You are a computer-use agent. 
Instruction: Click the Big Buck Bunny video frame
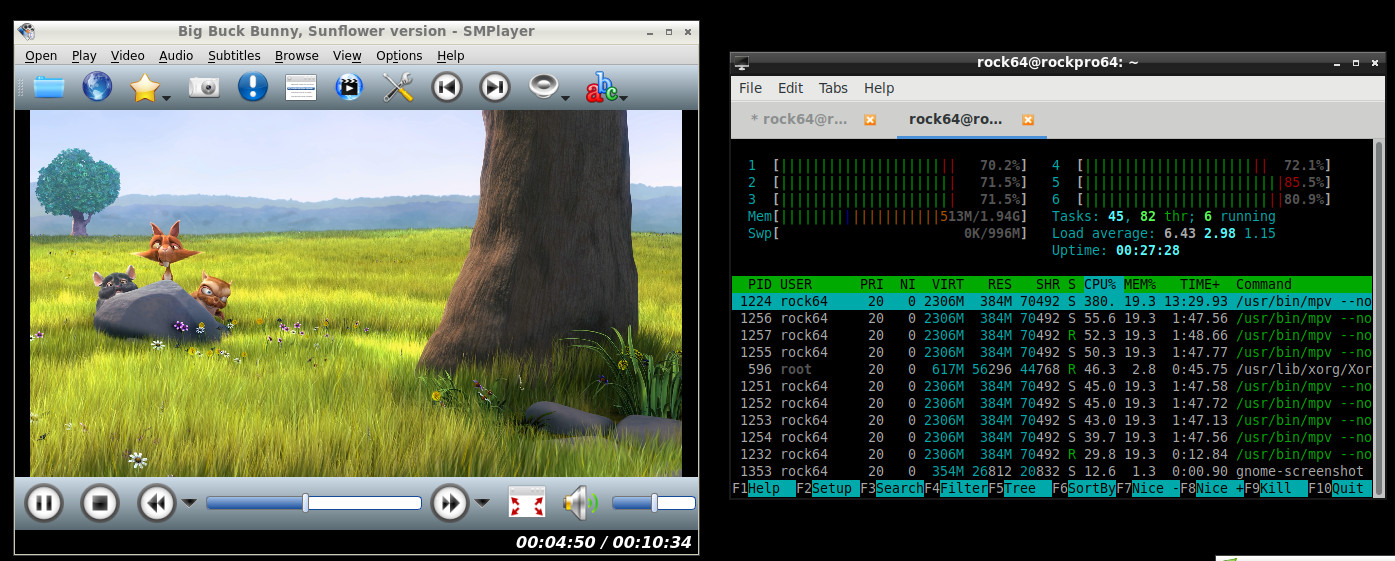click(355, 293)
